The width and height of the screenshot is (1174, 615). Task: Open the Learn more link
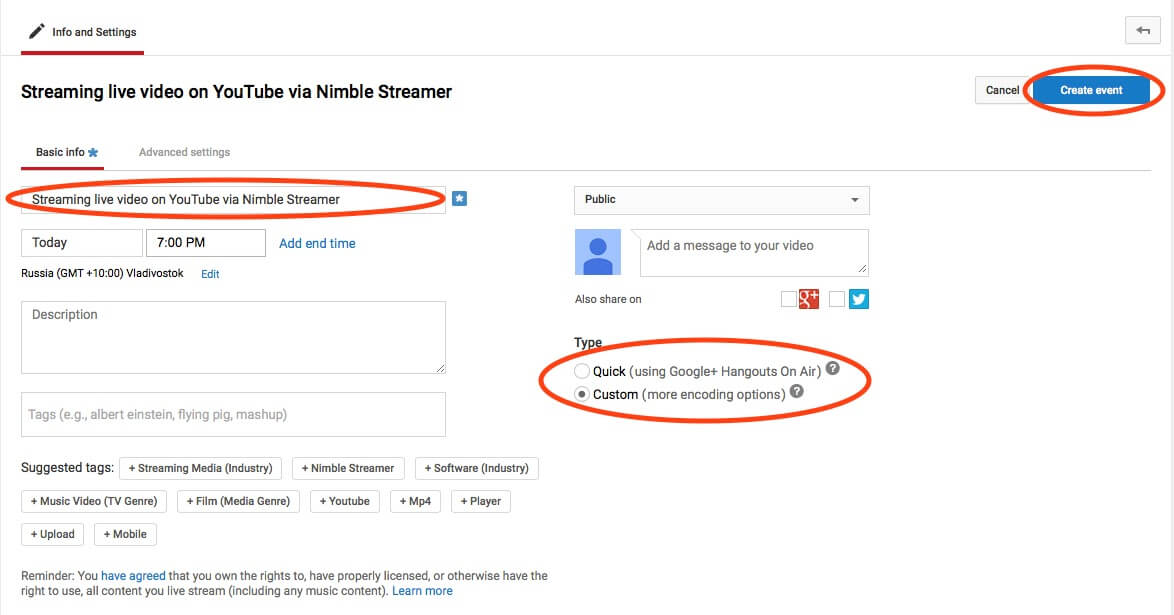tap(422, 591)
